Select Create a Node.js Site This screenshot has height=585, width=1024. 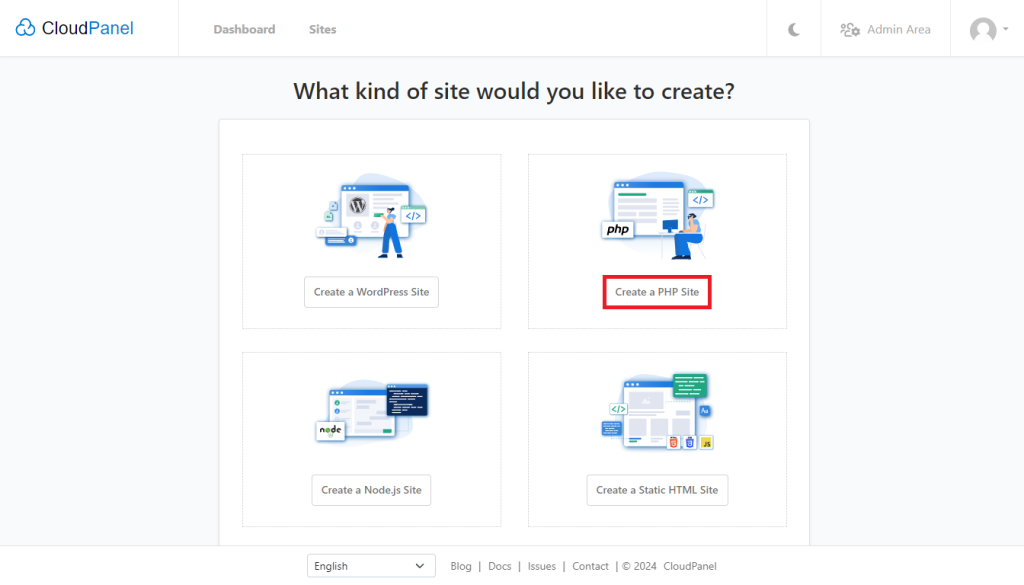[x=371, y=490]
